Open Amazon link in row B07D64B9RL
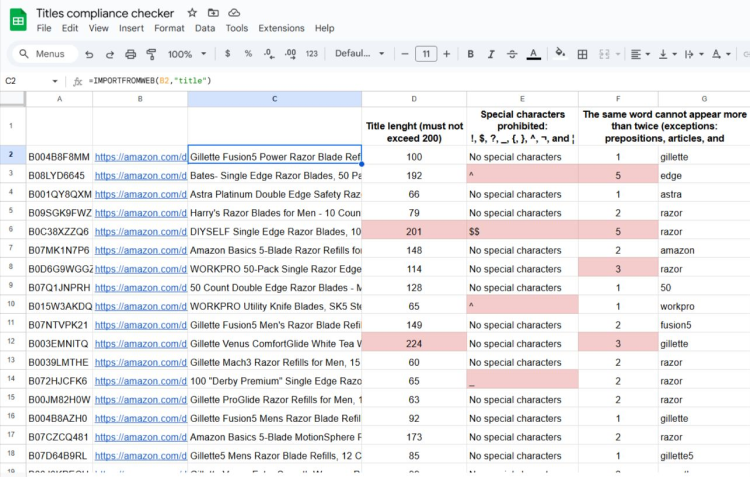750x477 pixels. [140, 455]
